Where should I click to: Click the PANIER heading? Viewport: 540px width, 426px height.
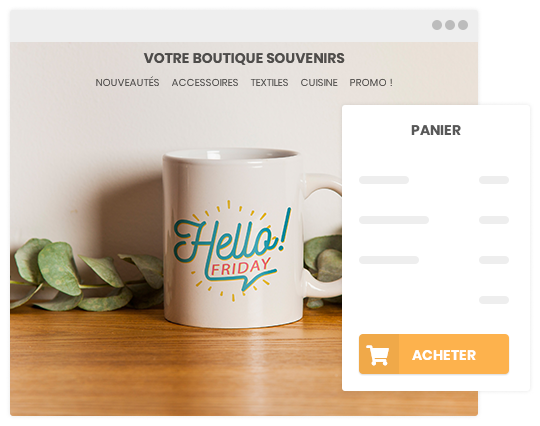(436, 130)
